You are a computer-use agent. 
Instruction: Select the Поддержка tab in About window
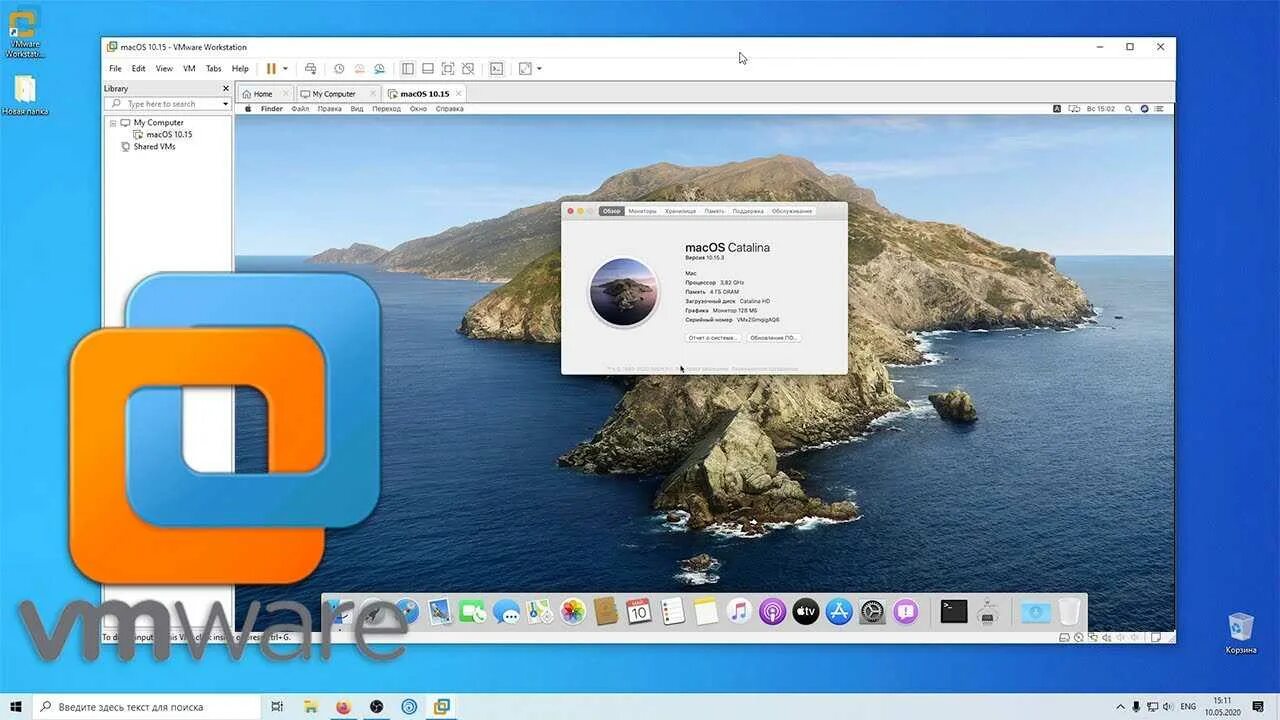point(748,211)
